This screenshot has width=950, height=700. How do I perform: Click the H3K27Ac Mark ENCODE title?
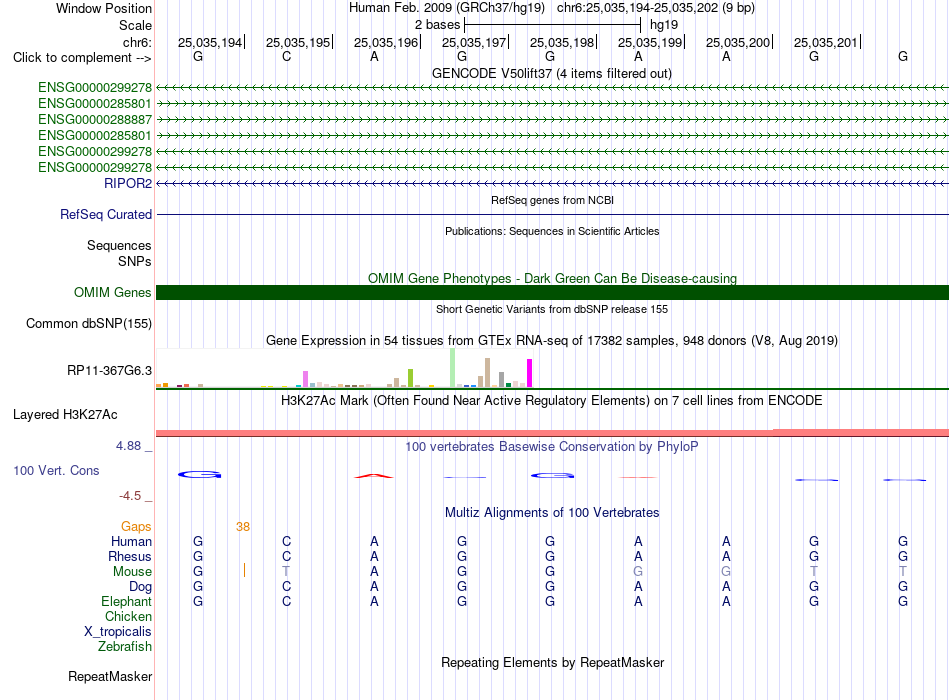click(552, 401)
